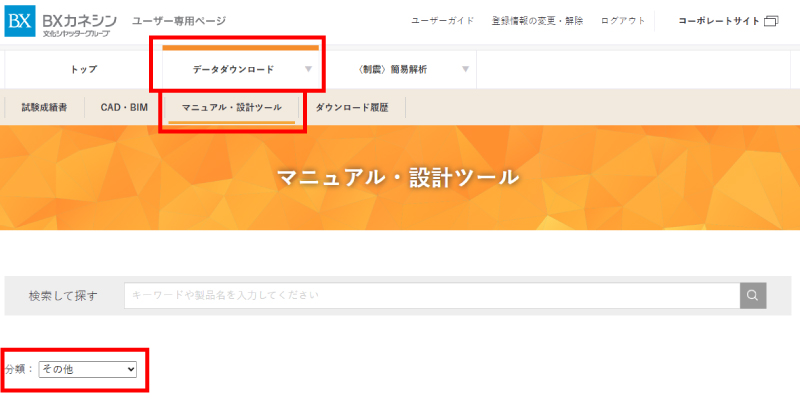The image size is (800, 412).
Task: Open the トップ menu item
Action: click(84, 69)
